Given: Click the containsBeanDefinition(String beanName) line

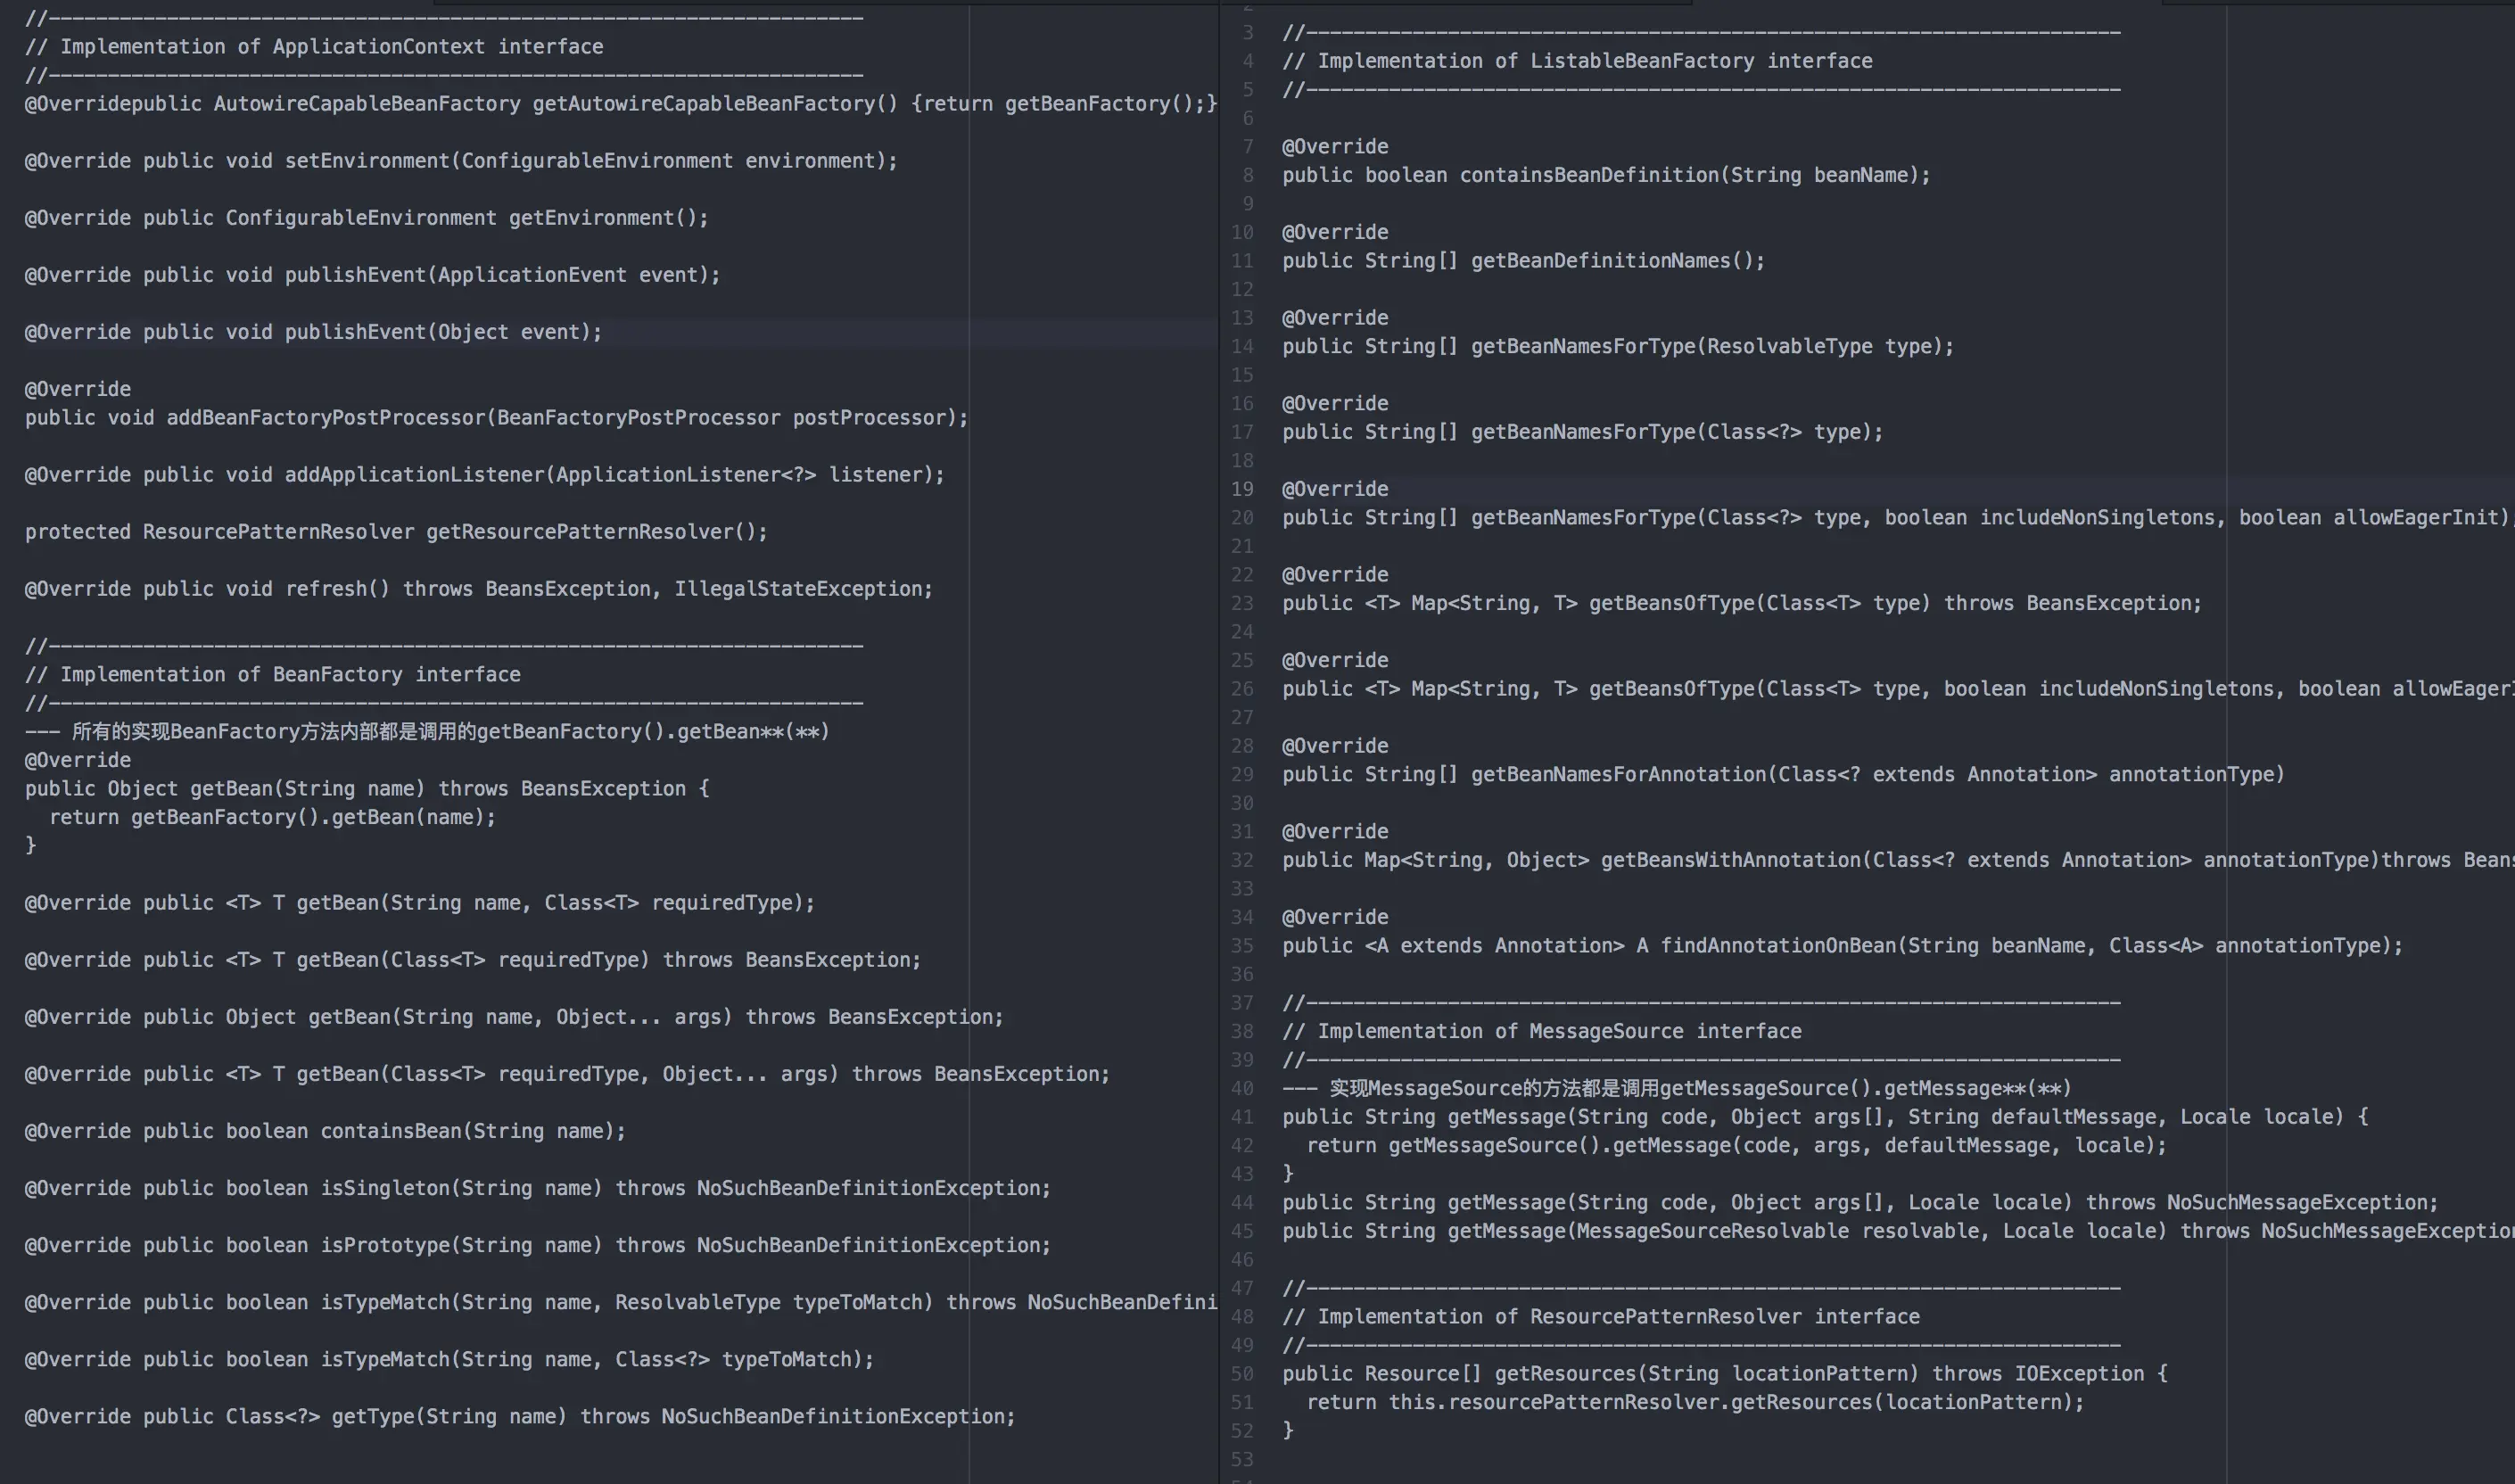Looking at the screenshot, I should coord(1606,174).
